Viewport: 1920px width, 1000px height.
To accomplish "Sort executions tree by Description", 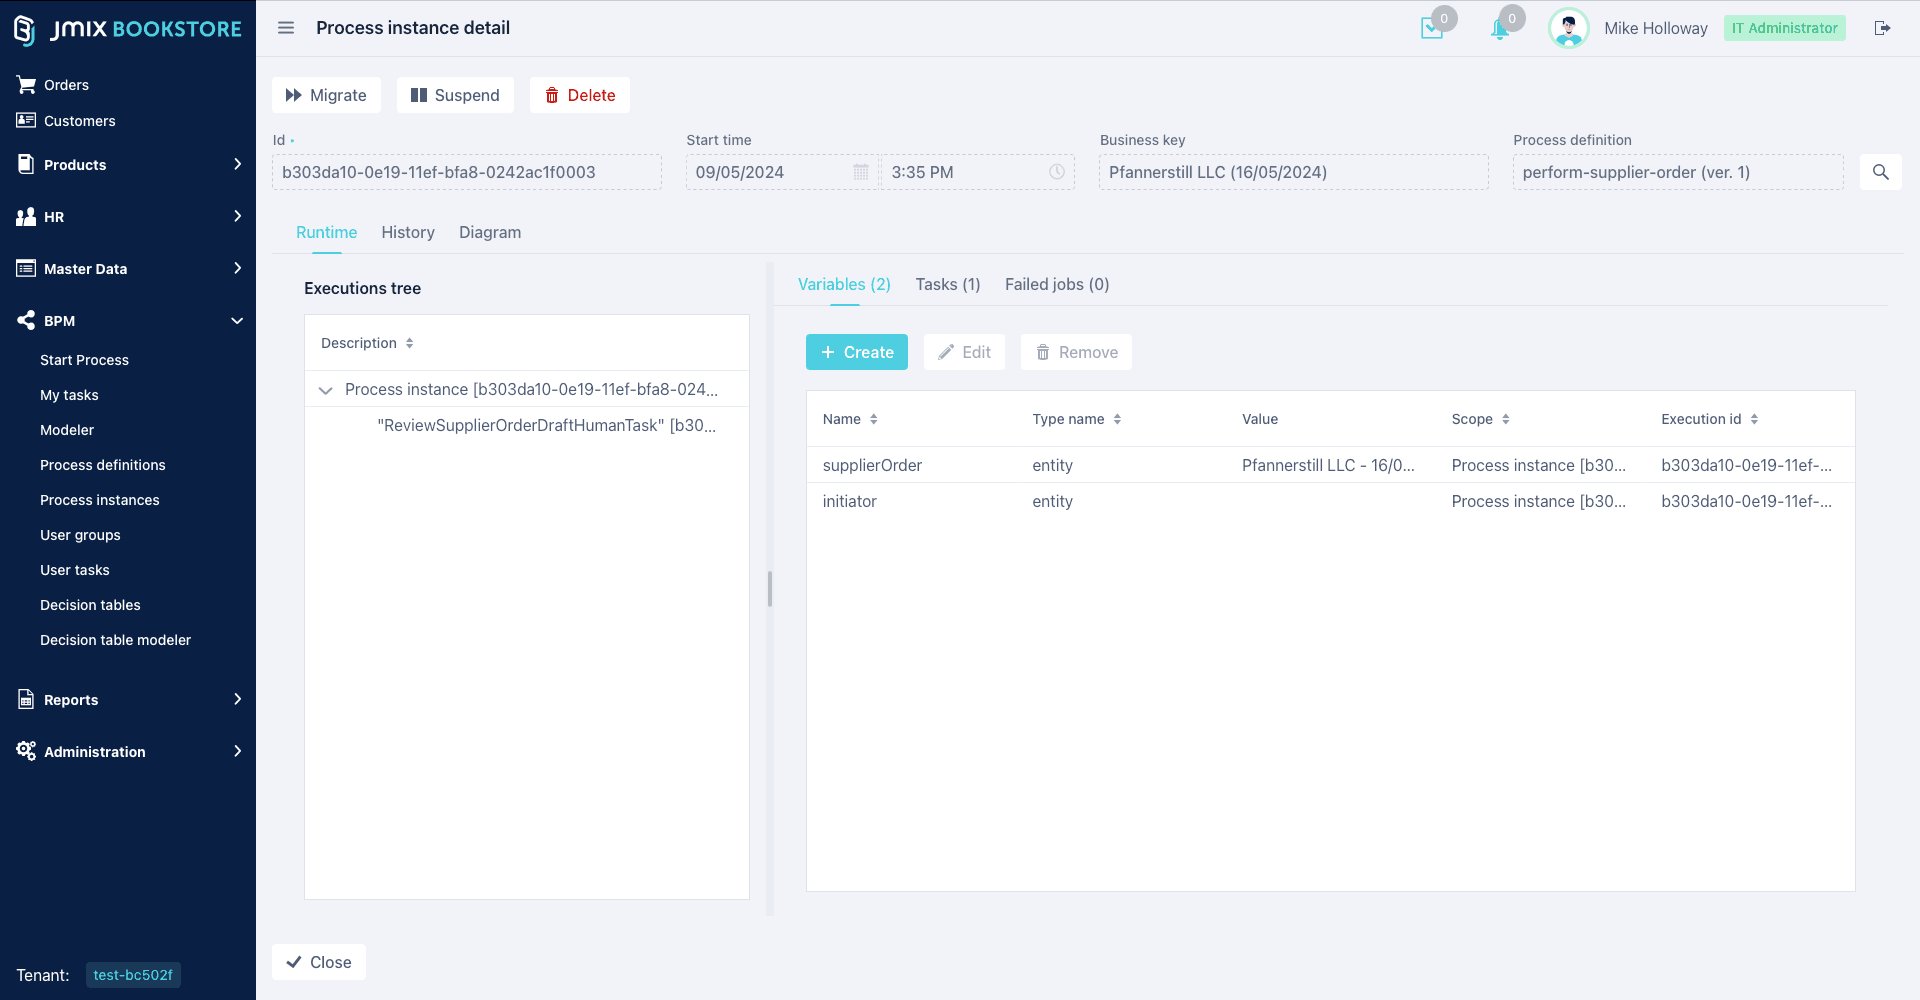I will pyautogui.click(x=409, y=343).
